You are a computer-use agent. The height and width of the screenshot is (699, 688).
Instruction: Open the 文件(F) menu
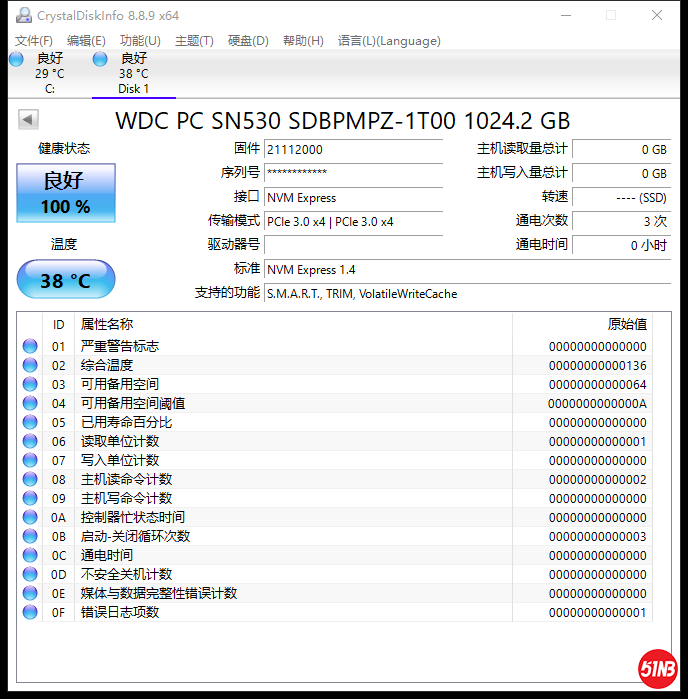coord(33,41)
